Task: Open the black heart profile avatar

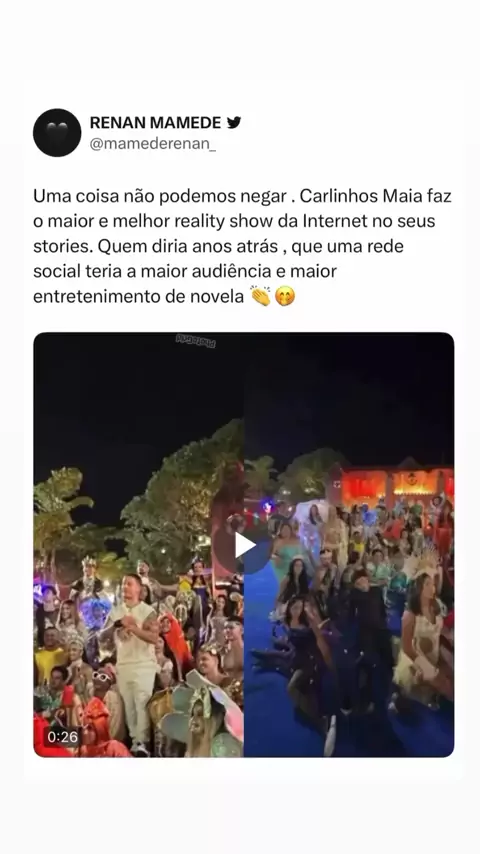Action: pyautogui.click(x=57, y=132)
